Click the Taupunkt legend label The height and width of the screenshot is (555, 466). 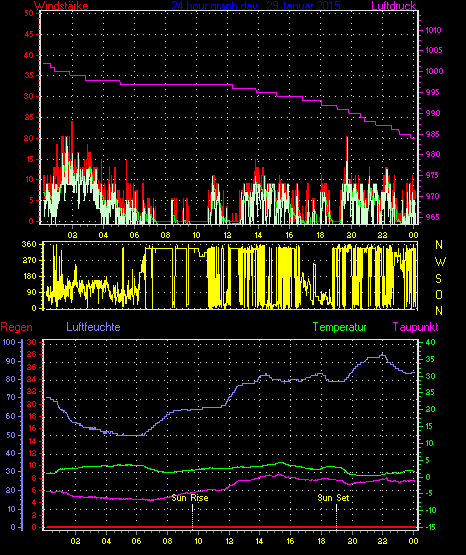(x=416, y=327)
